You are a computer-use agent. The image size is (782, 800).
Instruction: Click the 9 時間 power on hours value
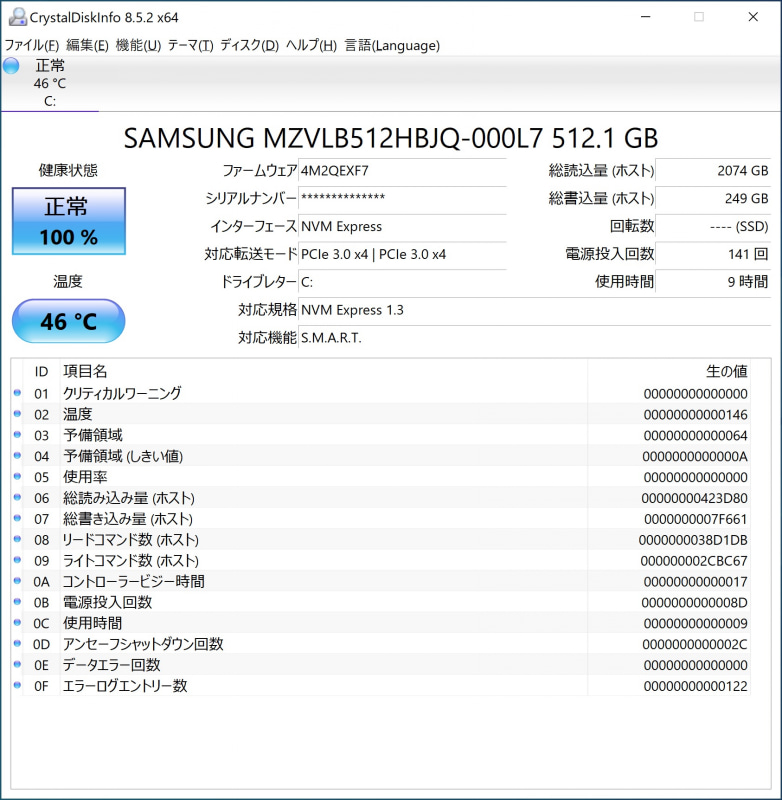tap(713, 282)
